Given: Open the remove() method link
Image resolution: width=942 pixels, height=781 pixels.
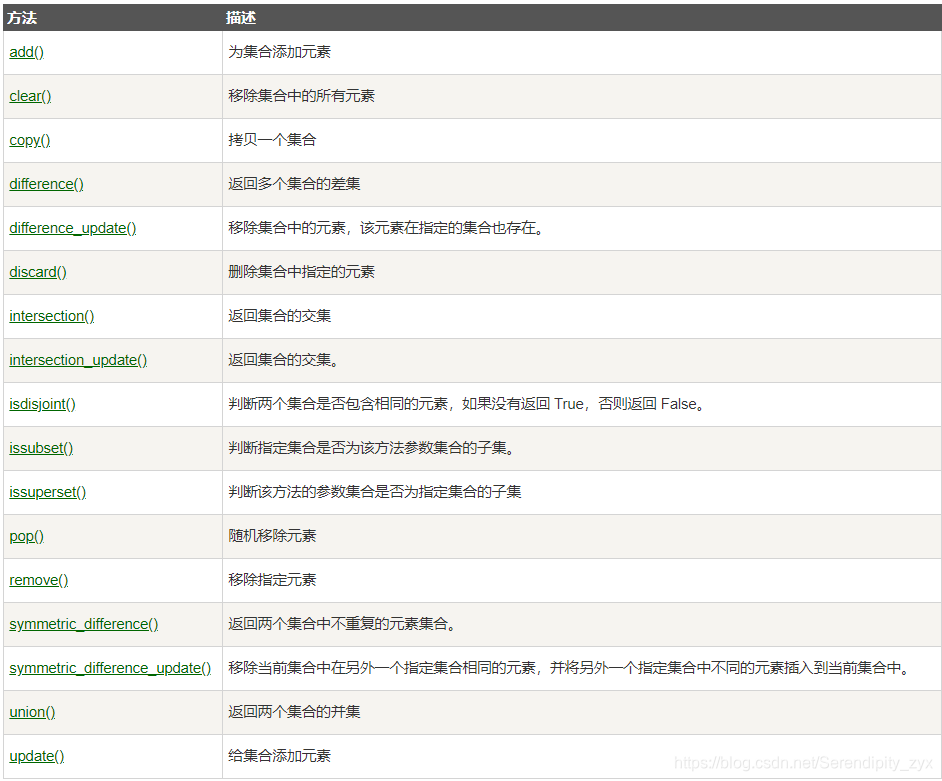Looking at the screenshot, I should coord(38,580).
